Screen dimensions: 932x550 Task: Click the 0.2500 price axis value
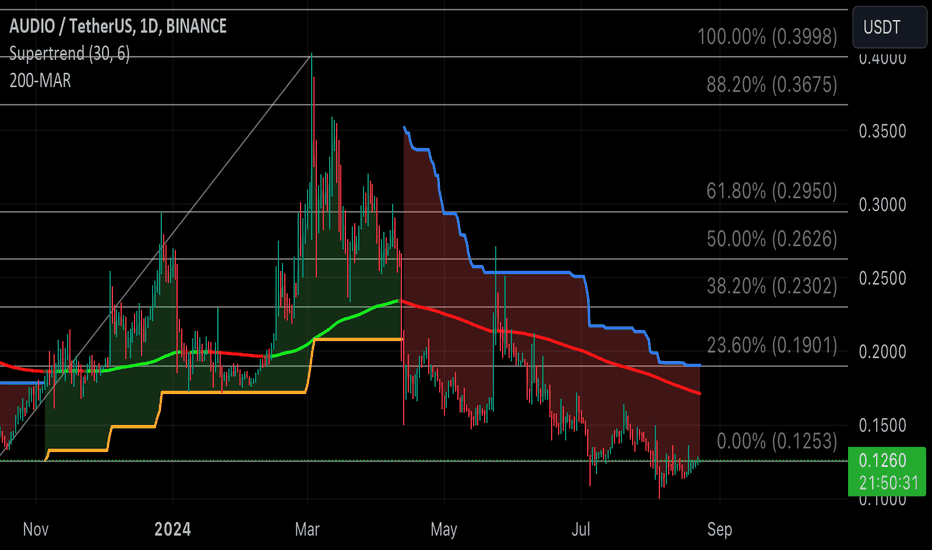[883, 278]
